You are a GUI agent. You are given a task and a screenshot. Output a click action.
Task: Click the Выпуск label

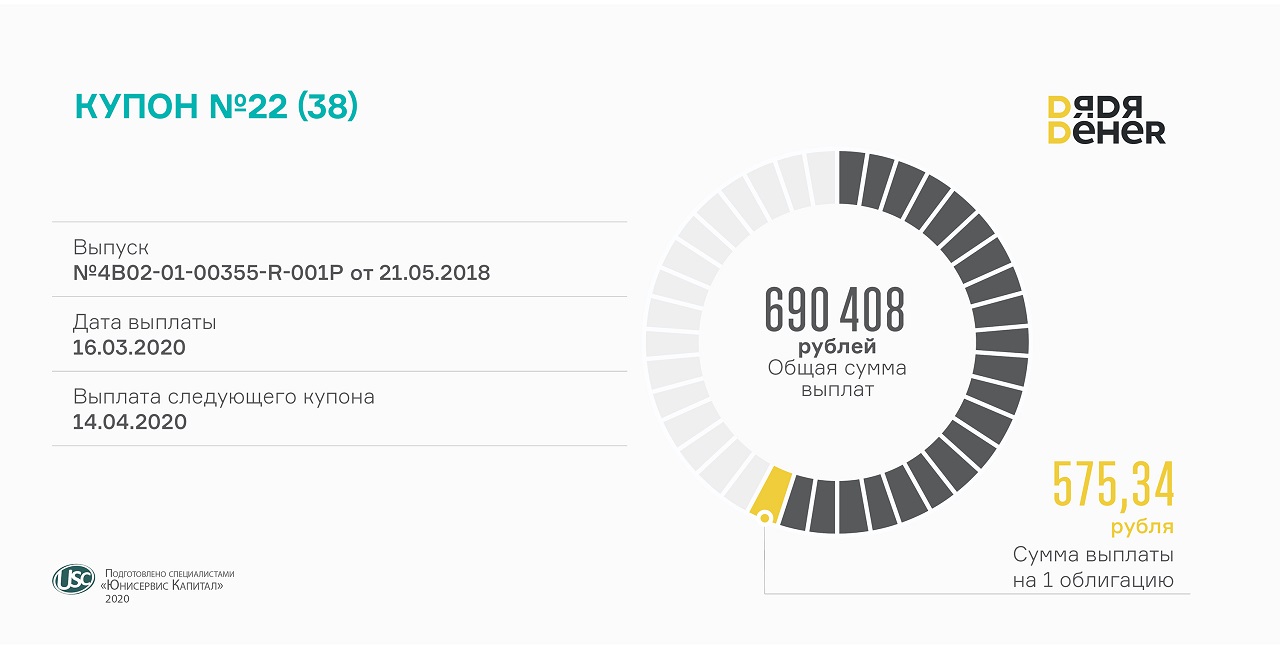click(111, 247)
